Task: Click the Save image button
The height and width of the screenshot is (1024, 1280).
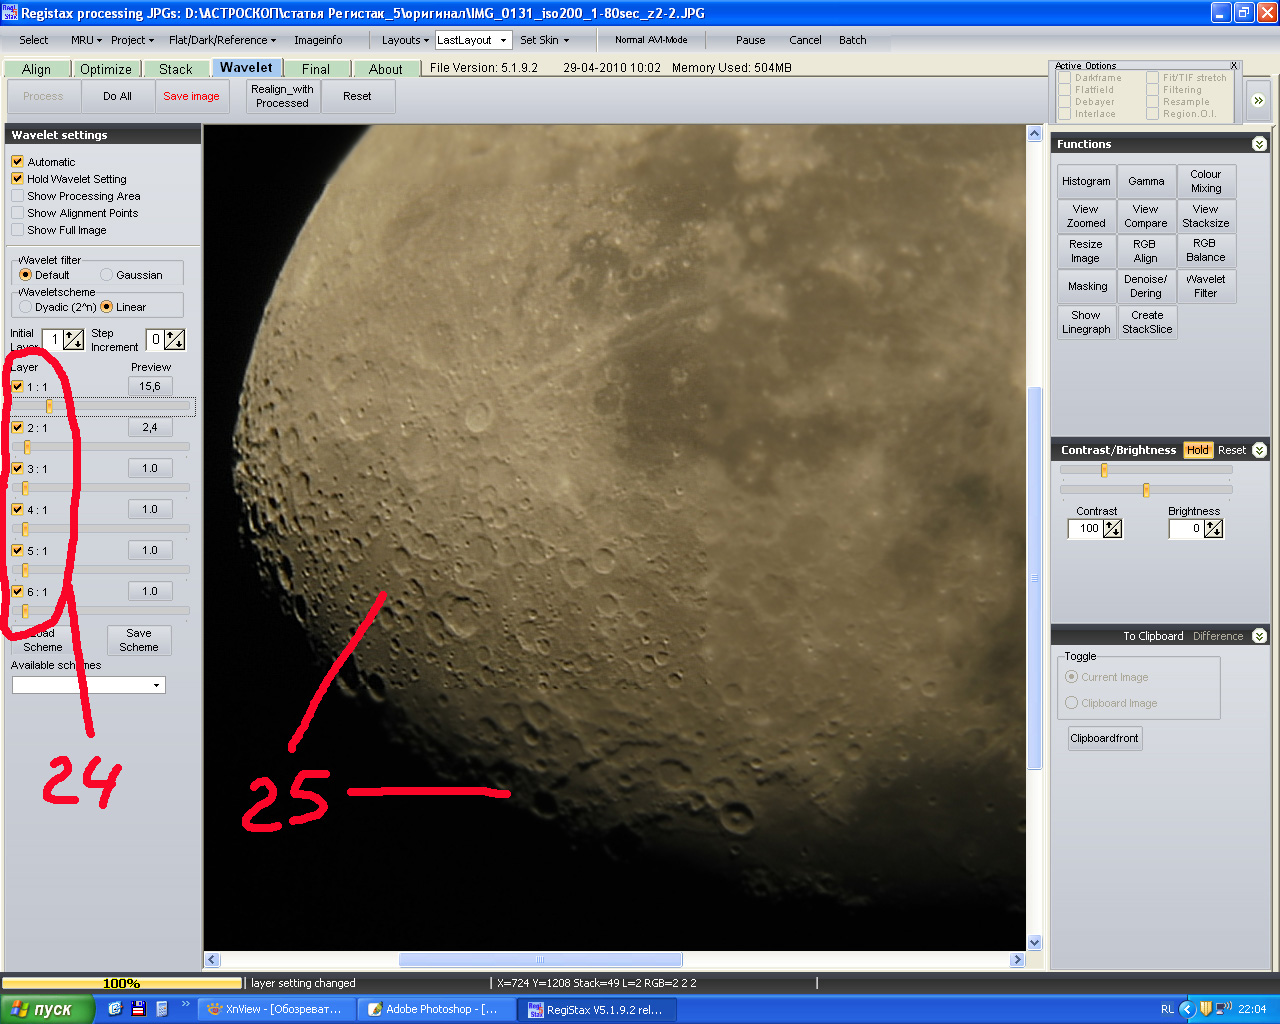Action: (191, 96)
